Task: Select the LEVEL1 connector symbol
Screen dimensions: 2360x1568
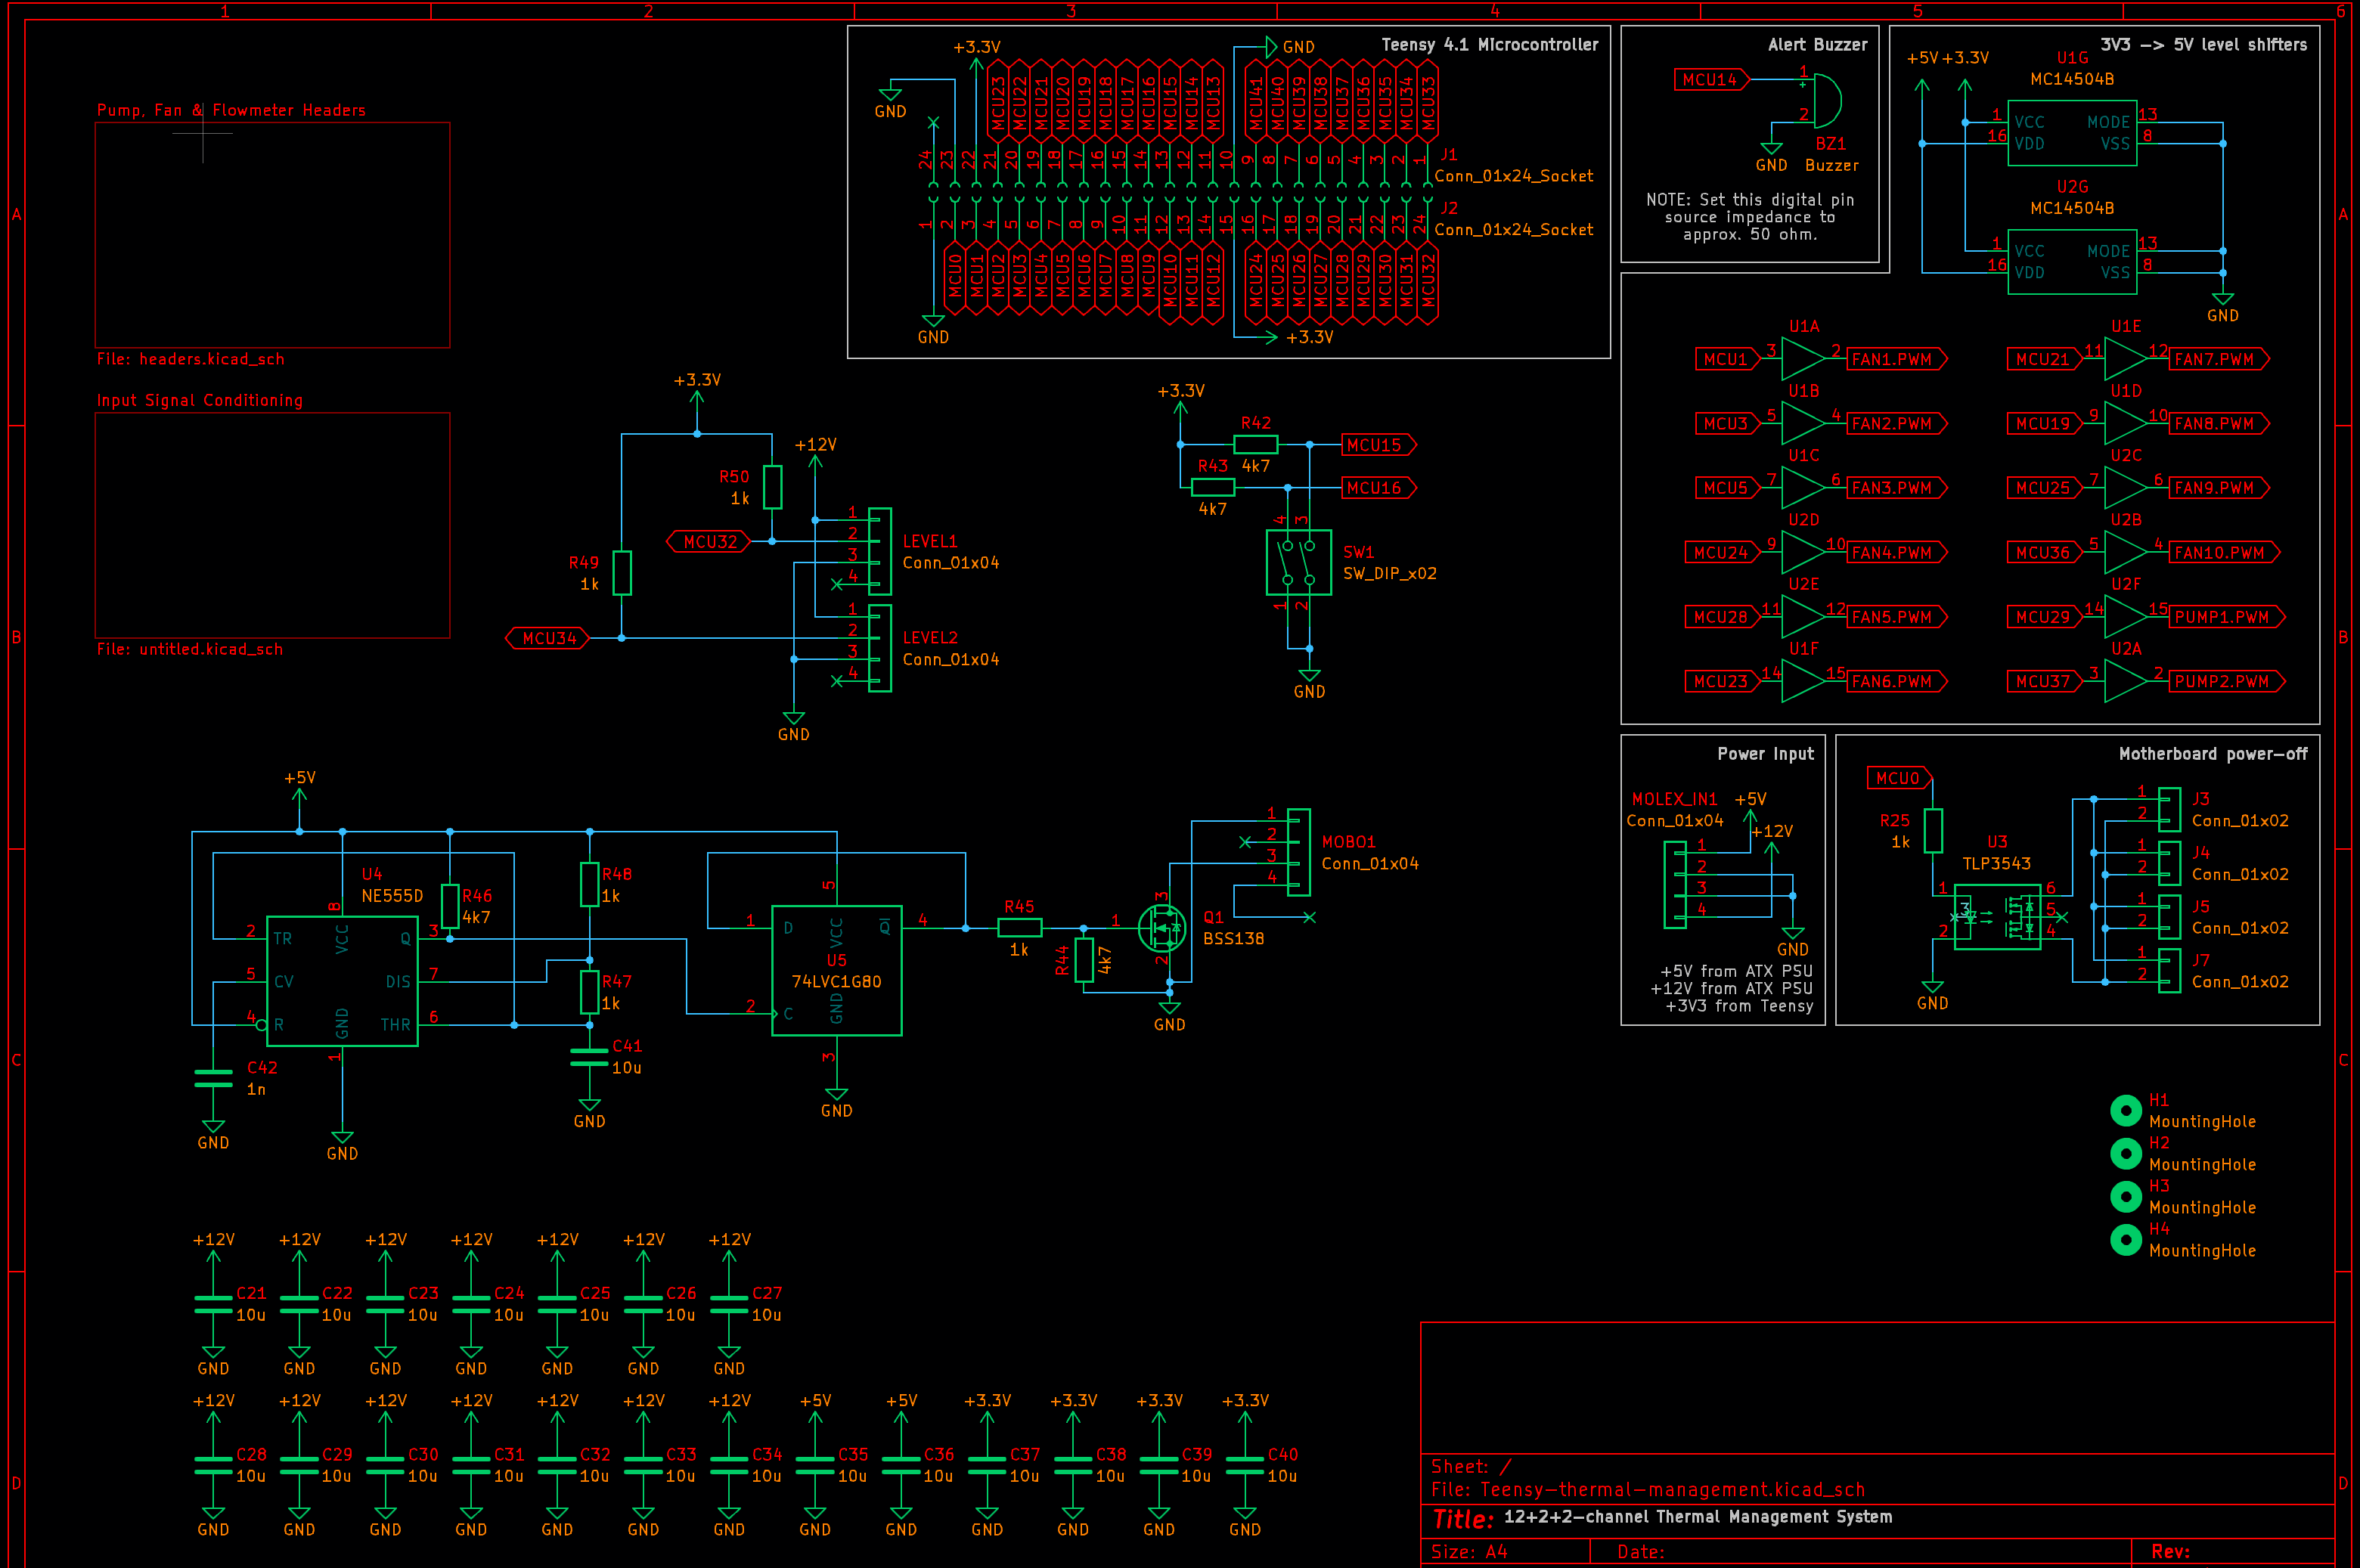Action: click(880, 551)
